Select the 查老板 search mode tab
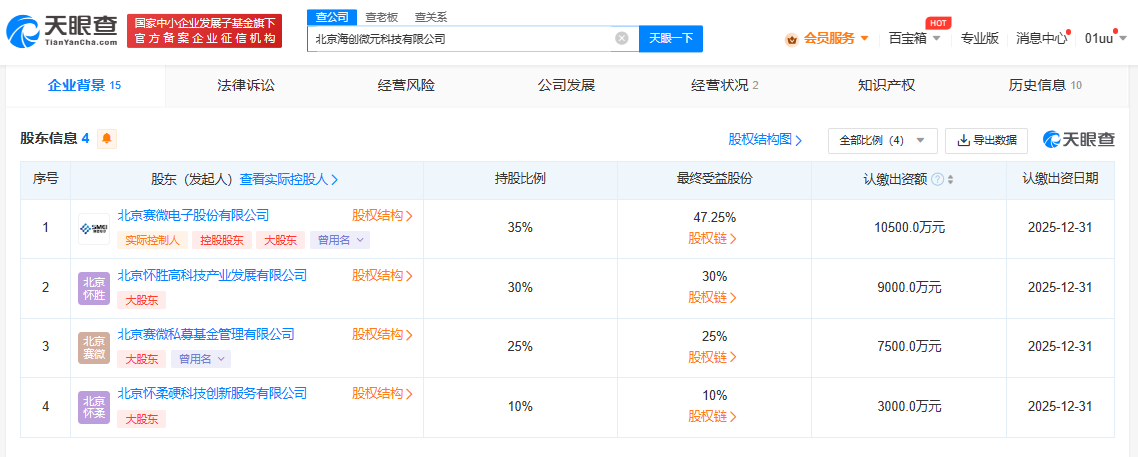Screen dimensions: 1138x457 coord(382,17)
